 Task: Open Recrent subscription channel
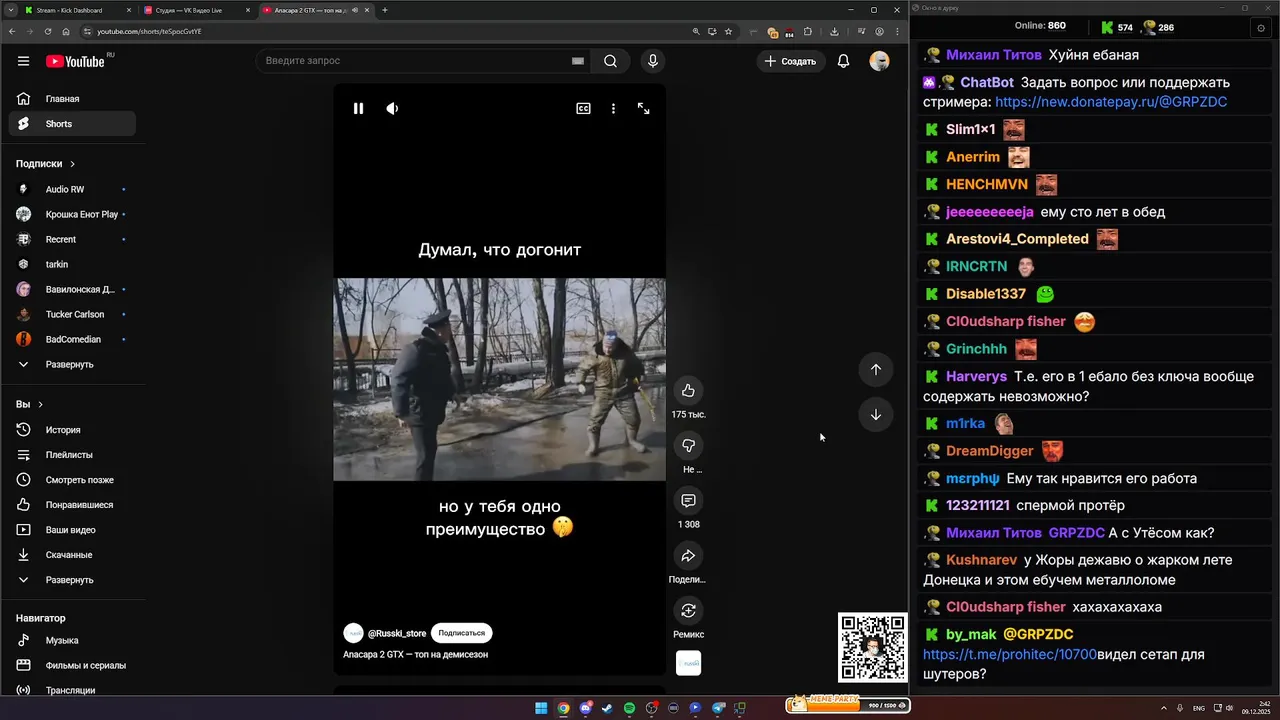pyautogui.click(x=72, y=239)
